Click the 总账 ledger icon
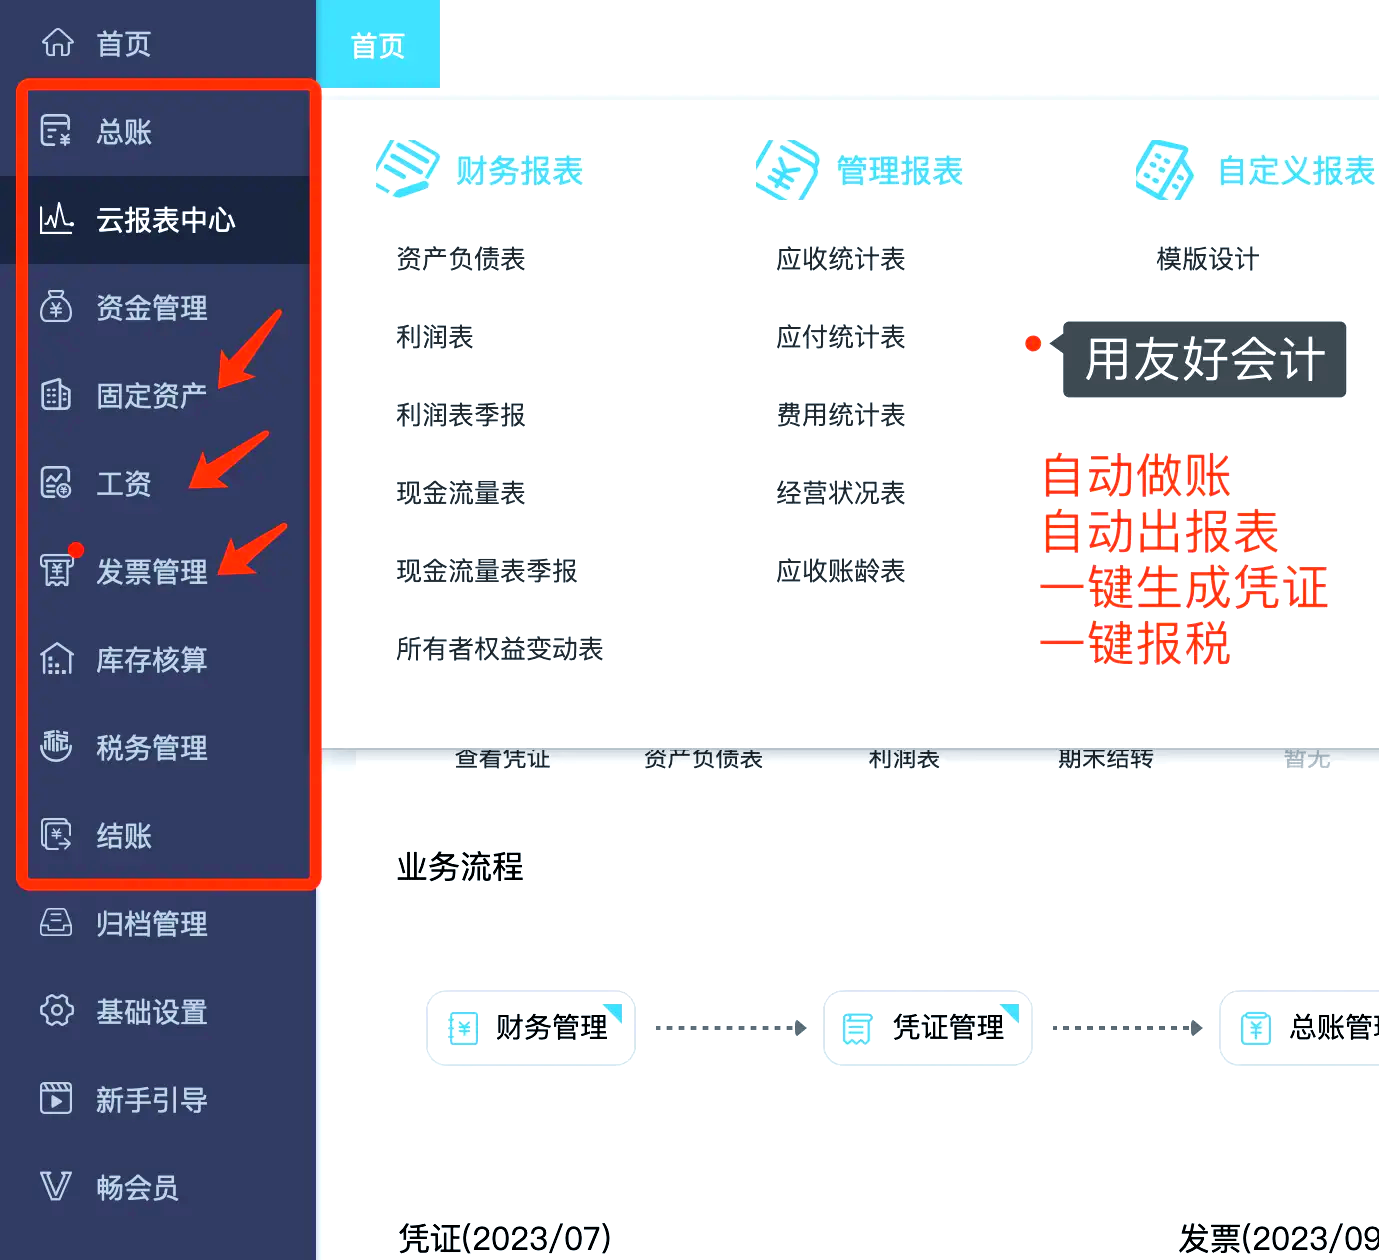The width and height of the screenshot is (1379, 1260). [x=56, y=131]
